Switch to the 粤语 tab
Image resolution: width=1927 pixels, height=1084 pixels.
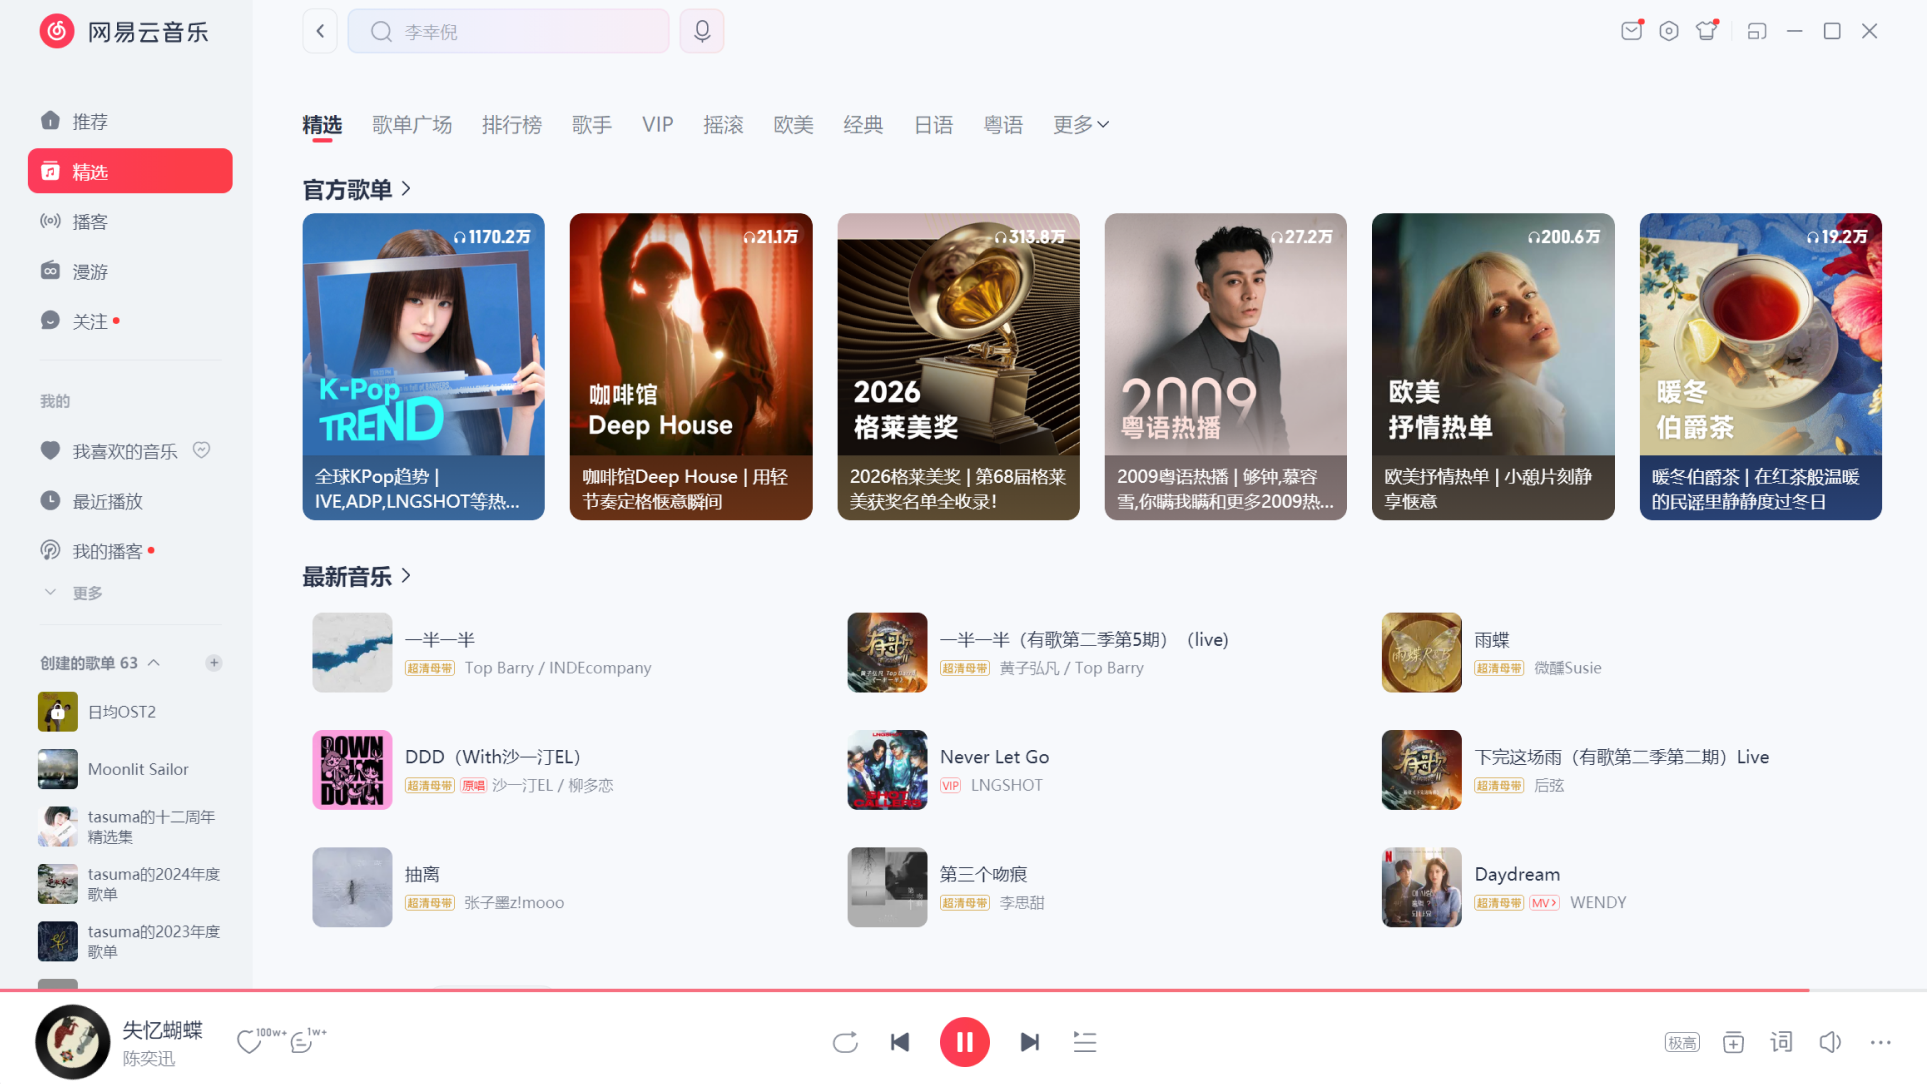point(1003,125)
